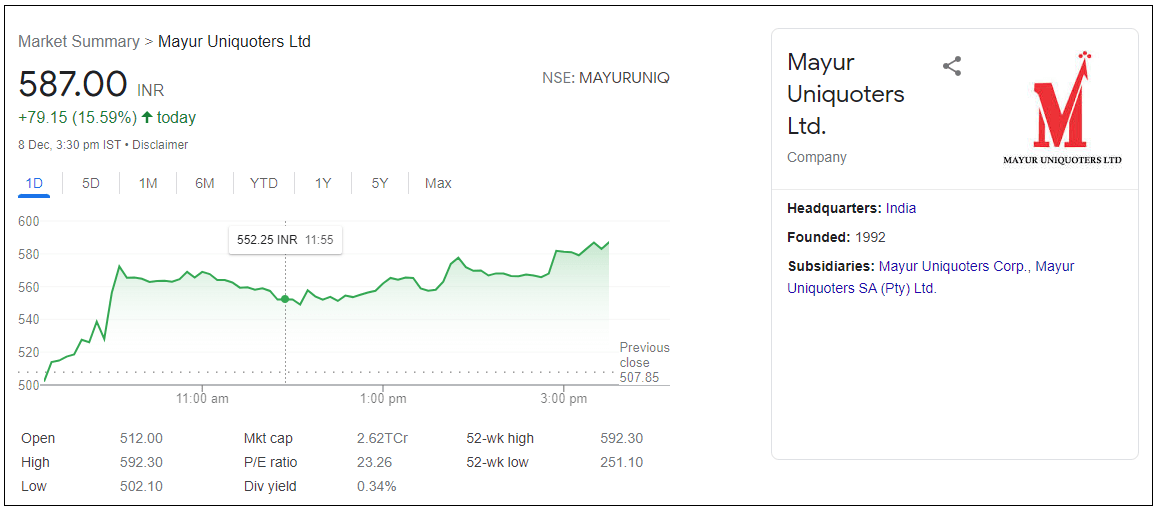Screen dimensions: 1158x509
Task: Click the 552.25 INR price tooltip
Action: pyautogui.click(x=285, y=240)
